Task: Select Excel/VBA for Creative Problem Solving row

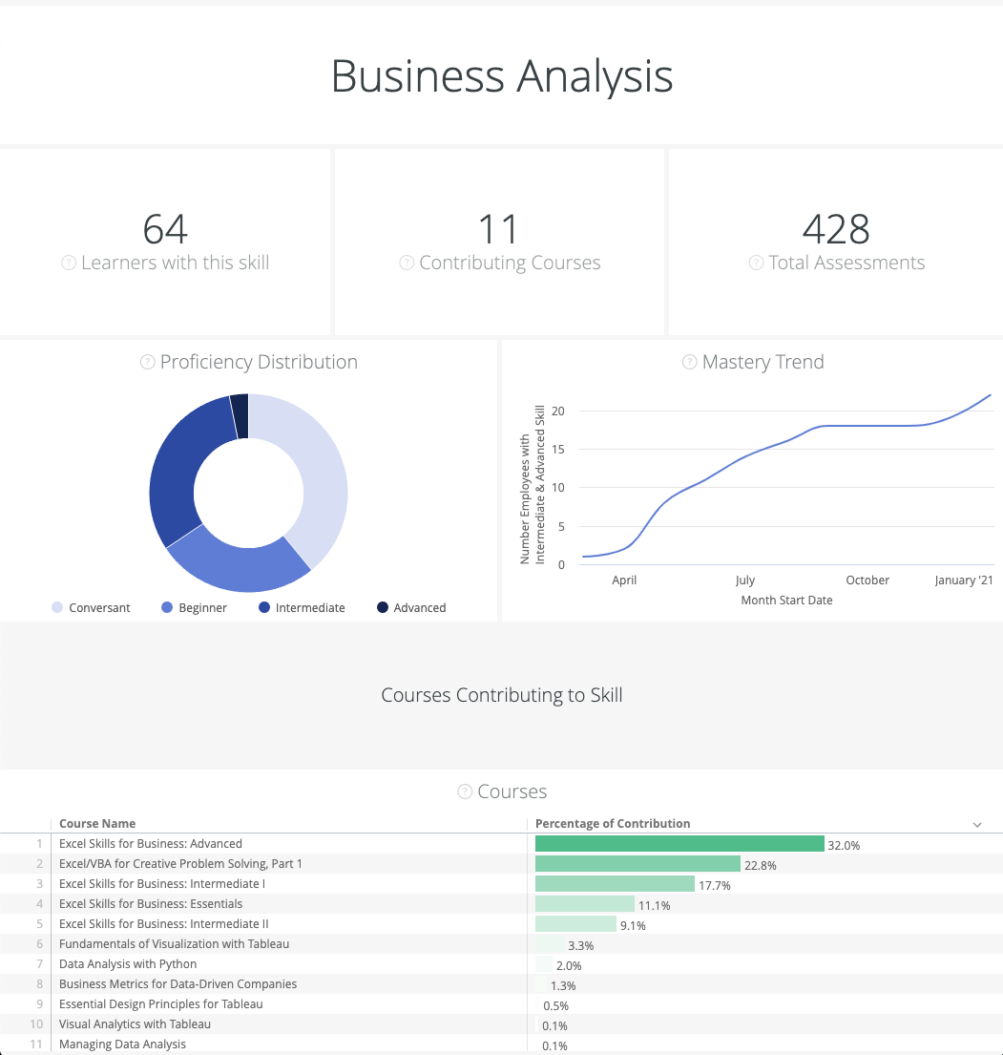Action: (x=501, y=864)
